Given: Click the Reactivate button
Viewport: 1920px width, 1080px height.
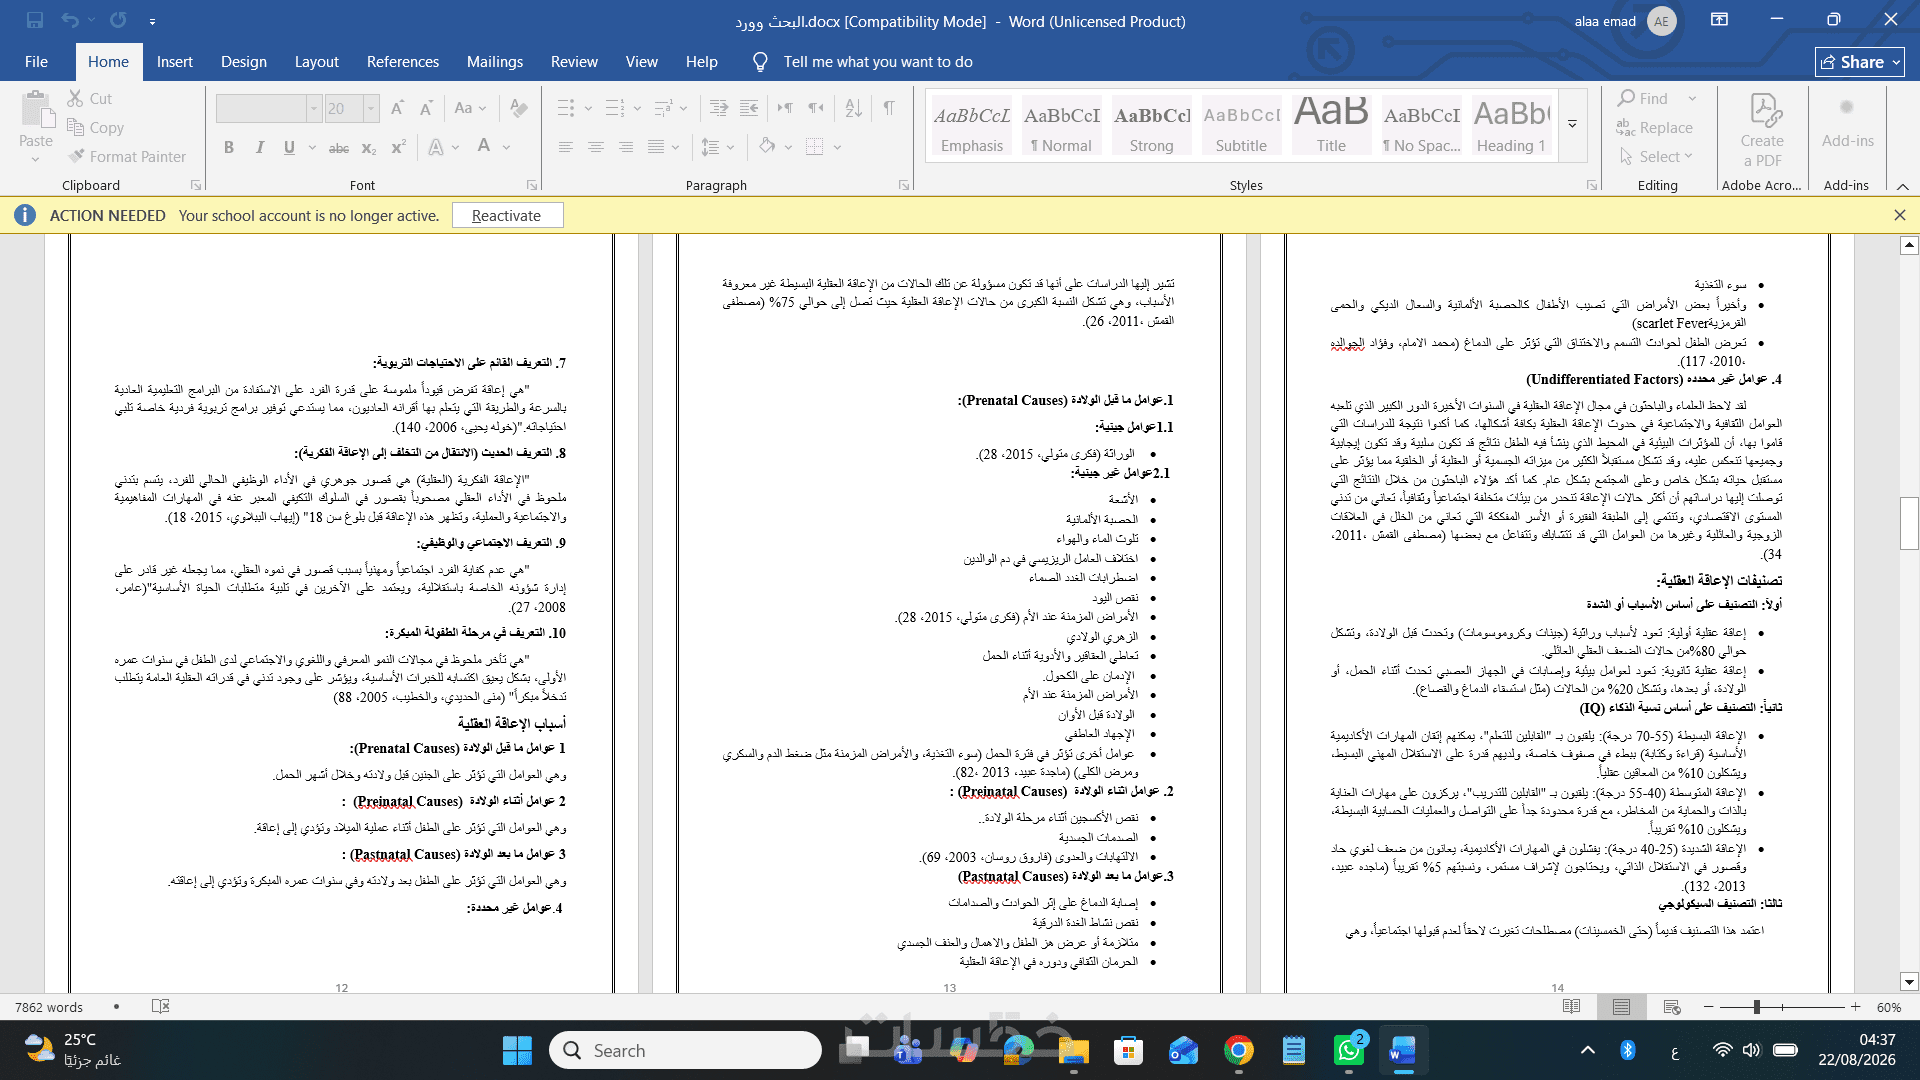Looking at the screenshot, I should pos(506,215).
